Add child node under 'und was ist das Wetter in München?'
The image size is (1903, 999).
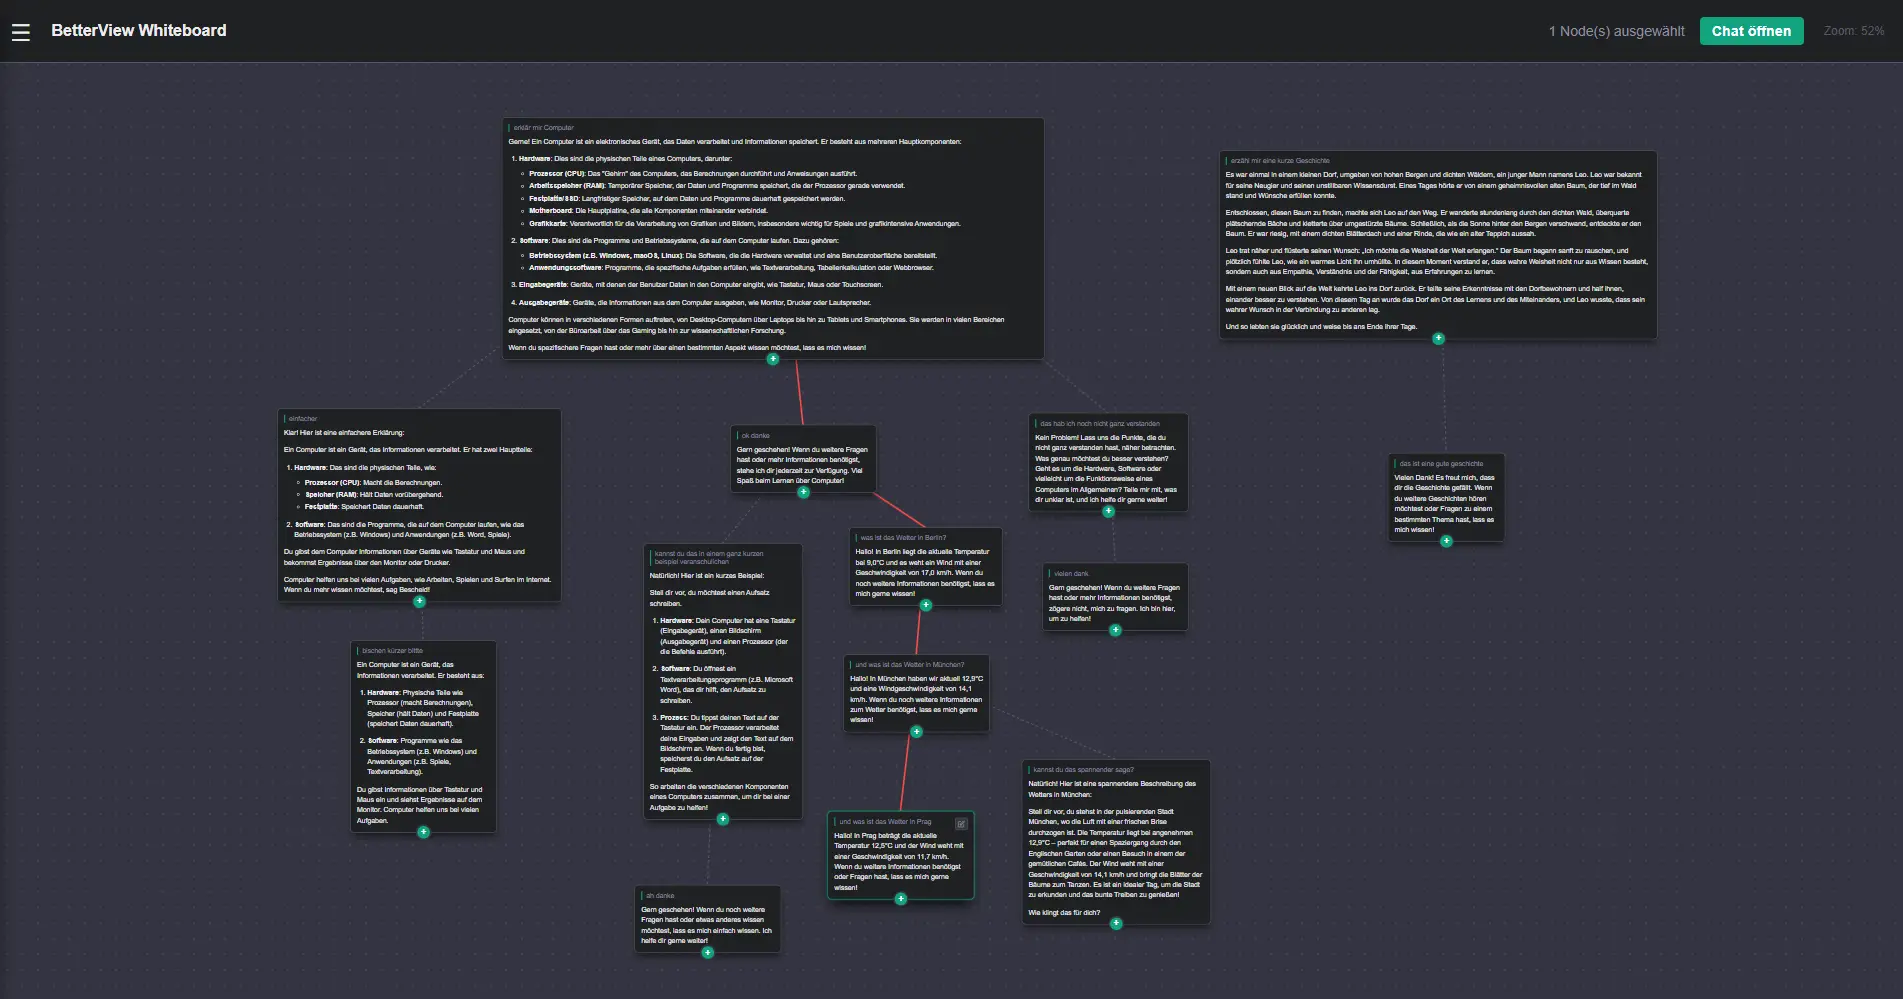coord(916,731)
